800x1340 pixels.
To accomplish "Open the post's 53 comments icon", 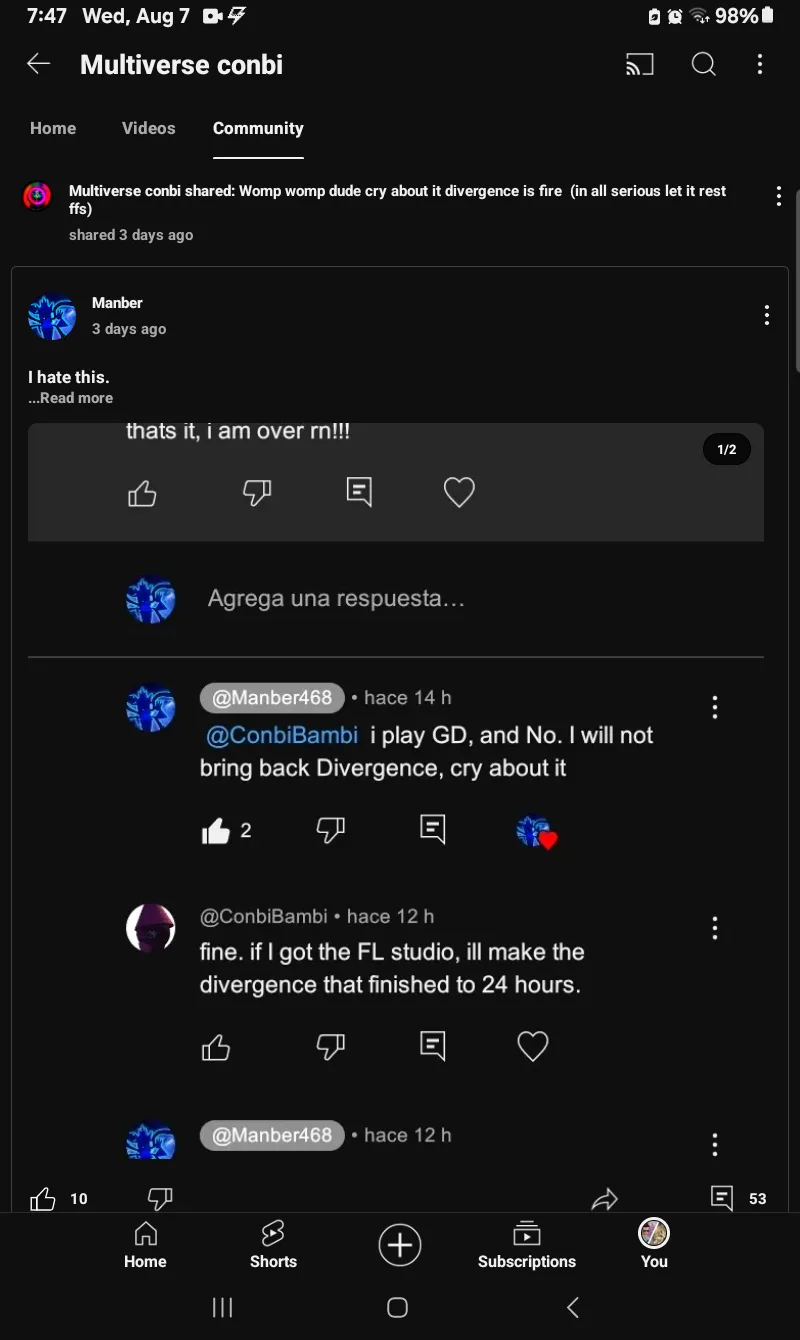I will click(722, 1198).
